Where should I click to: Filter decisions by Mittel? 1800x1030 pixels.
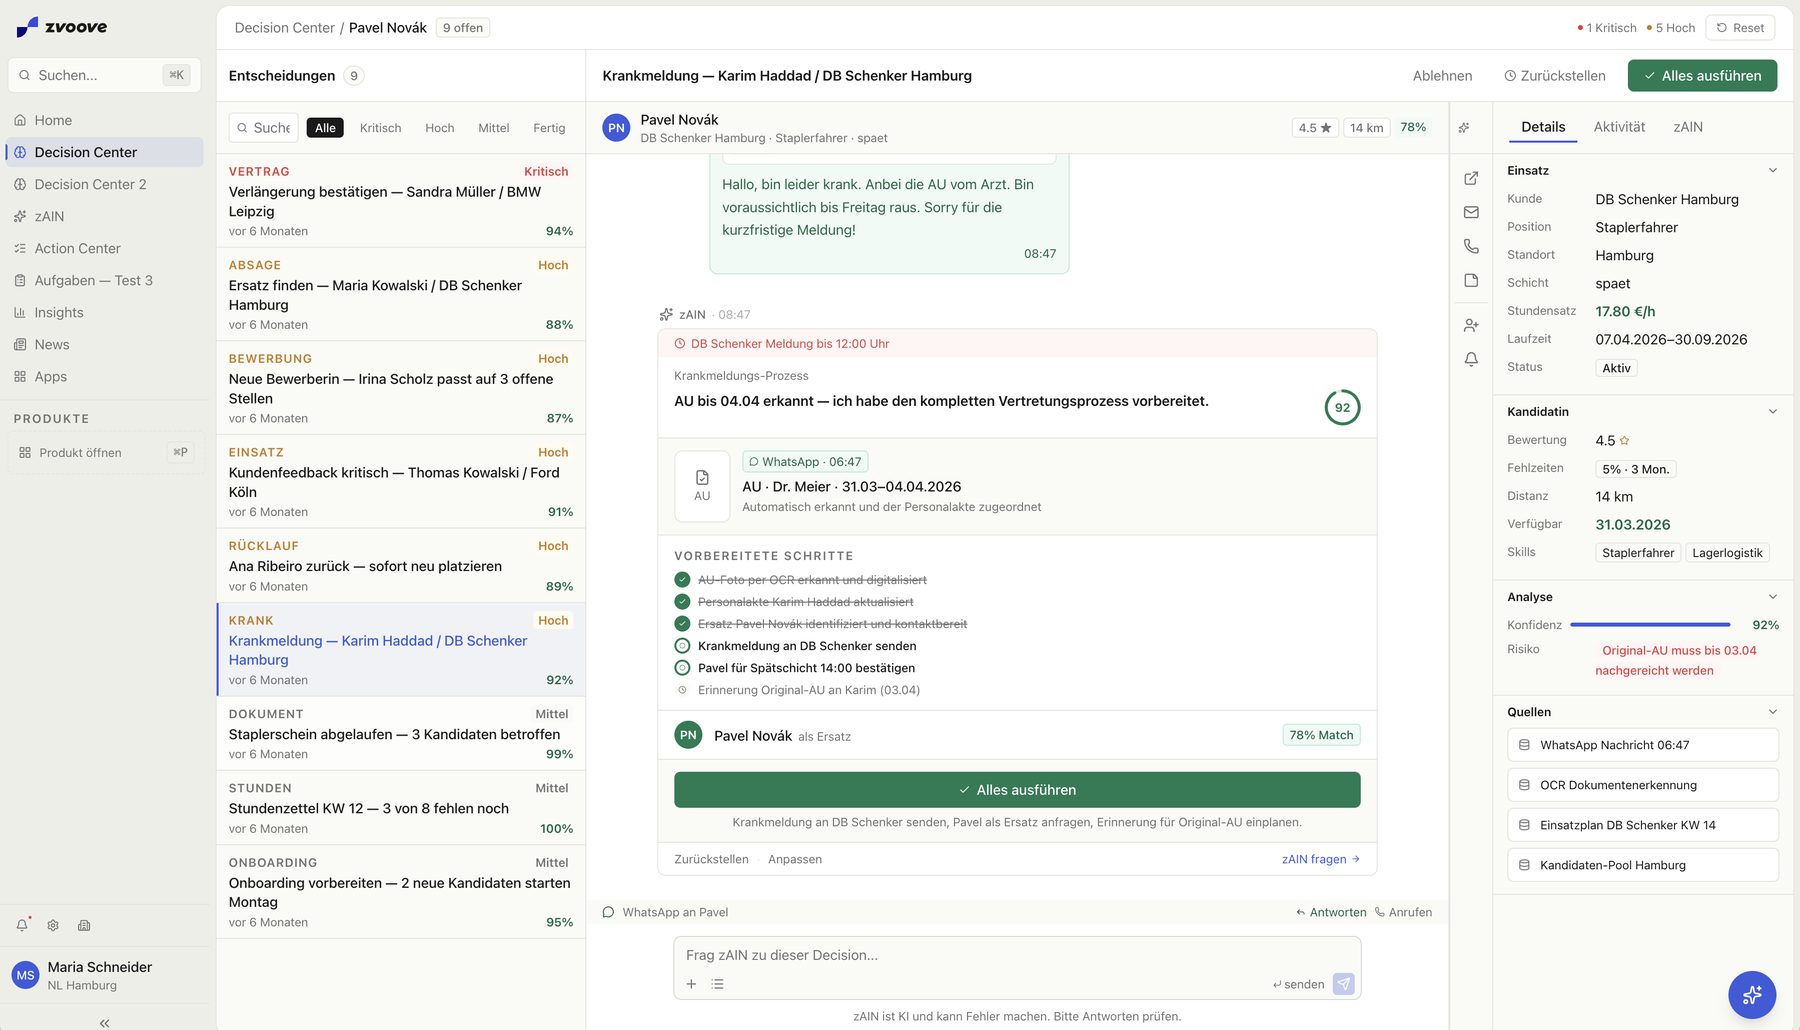coord(493,128)
